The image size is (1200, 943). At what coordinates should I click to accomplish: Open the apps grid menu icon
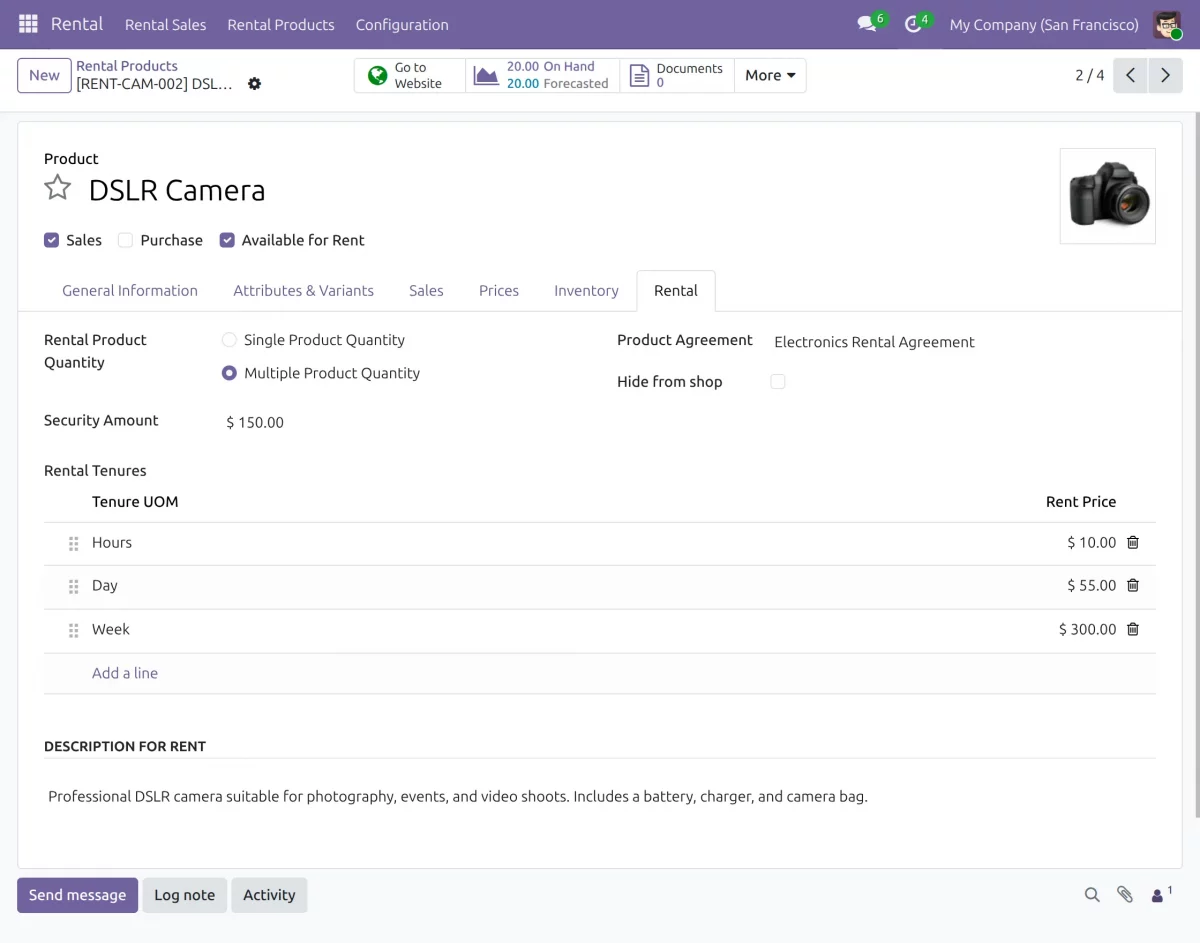point(28,24)
